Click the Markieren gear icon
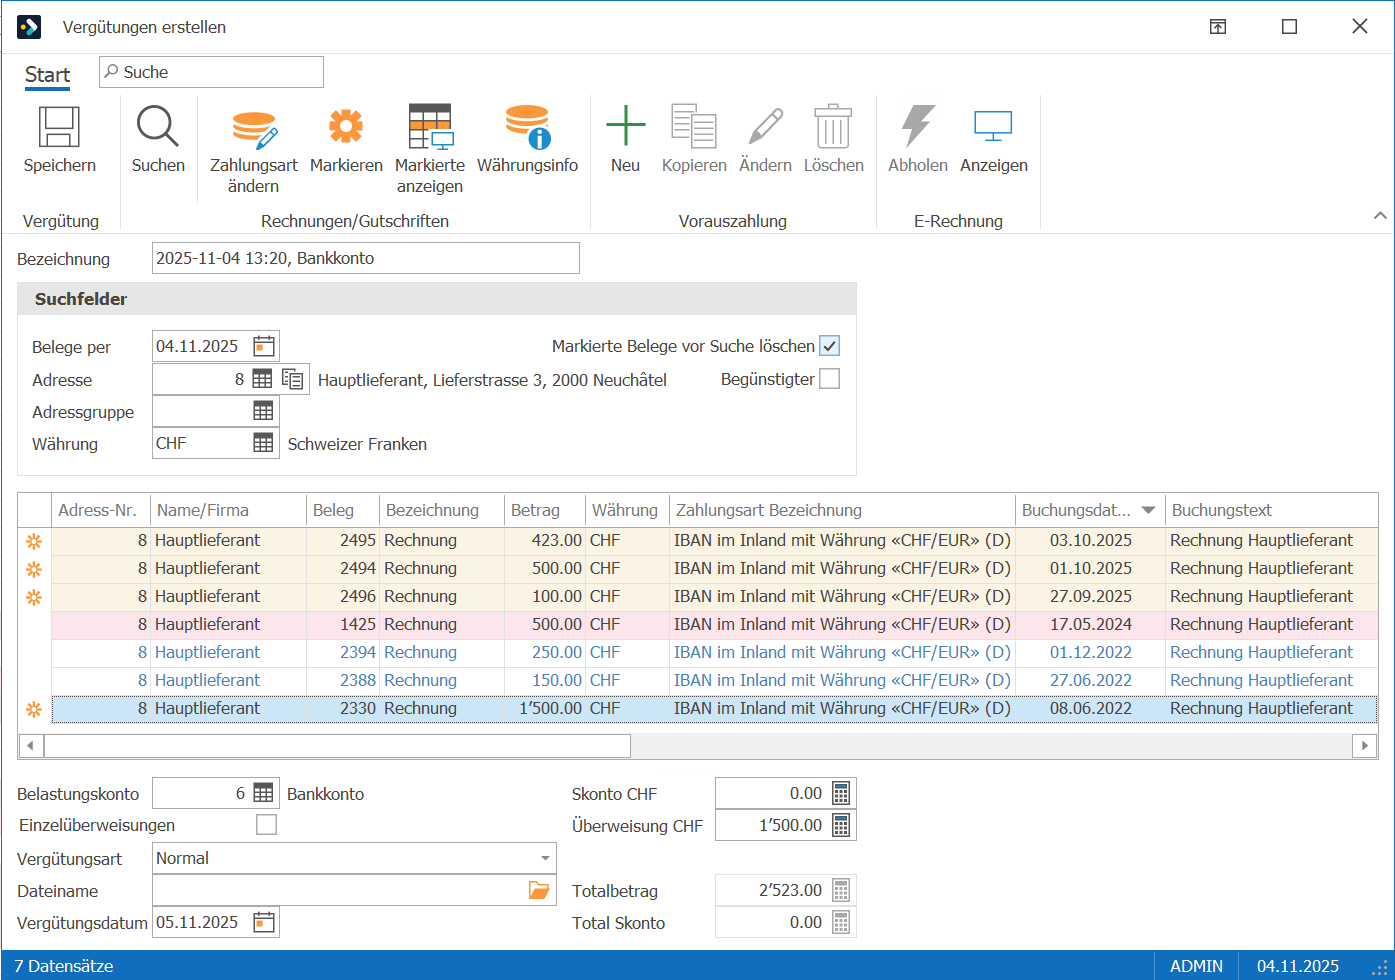 click(x=346, y=127)
